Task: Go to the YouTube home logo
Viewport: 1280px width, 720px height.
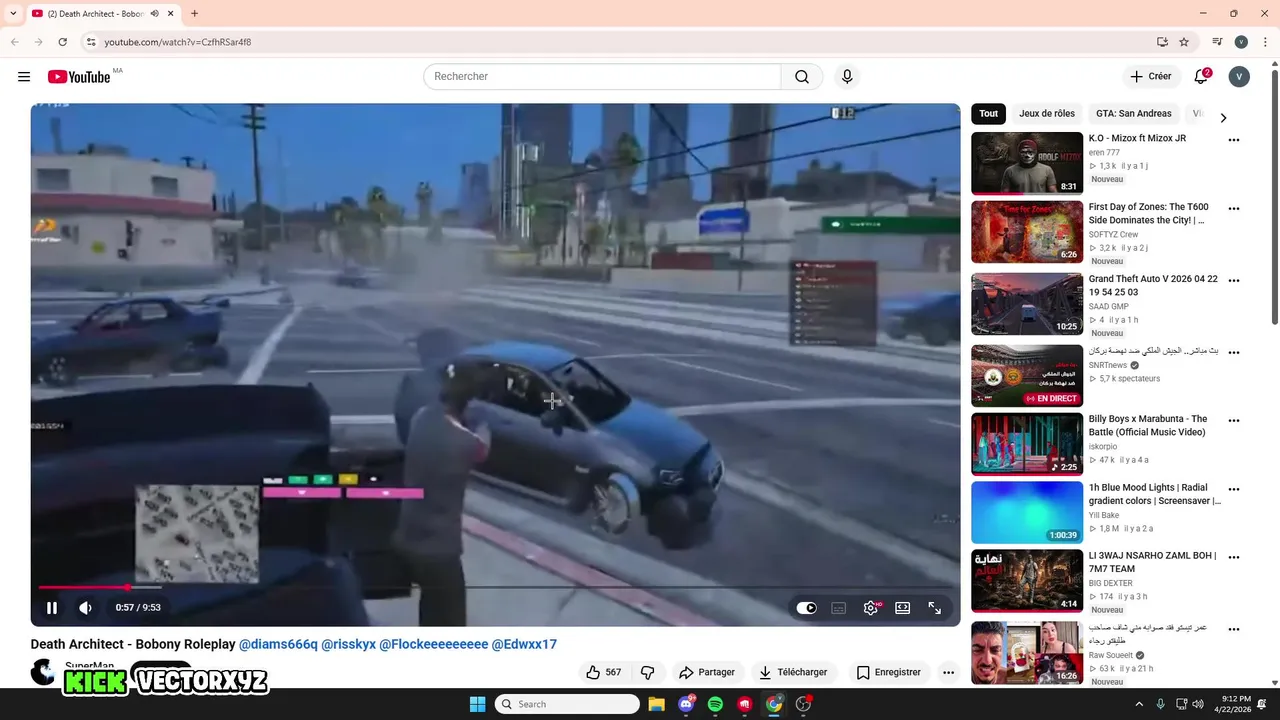Action: [x=79, y=77]
